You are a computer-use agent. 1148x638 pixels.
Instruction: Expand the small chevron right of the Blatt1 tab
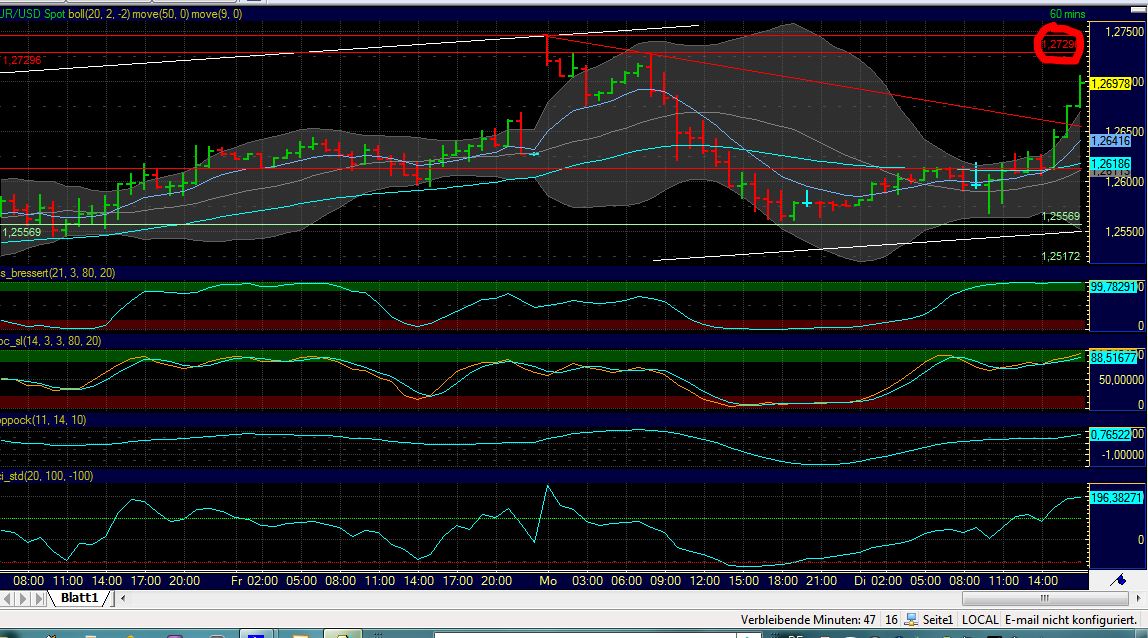(x=121, y=599)
